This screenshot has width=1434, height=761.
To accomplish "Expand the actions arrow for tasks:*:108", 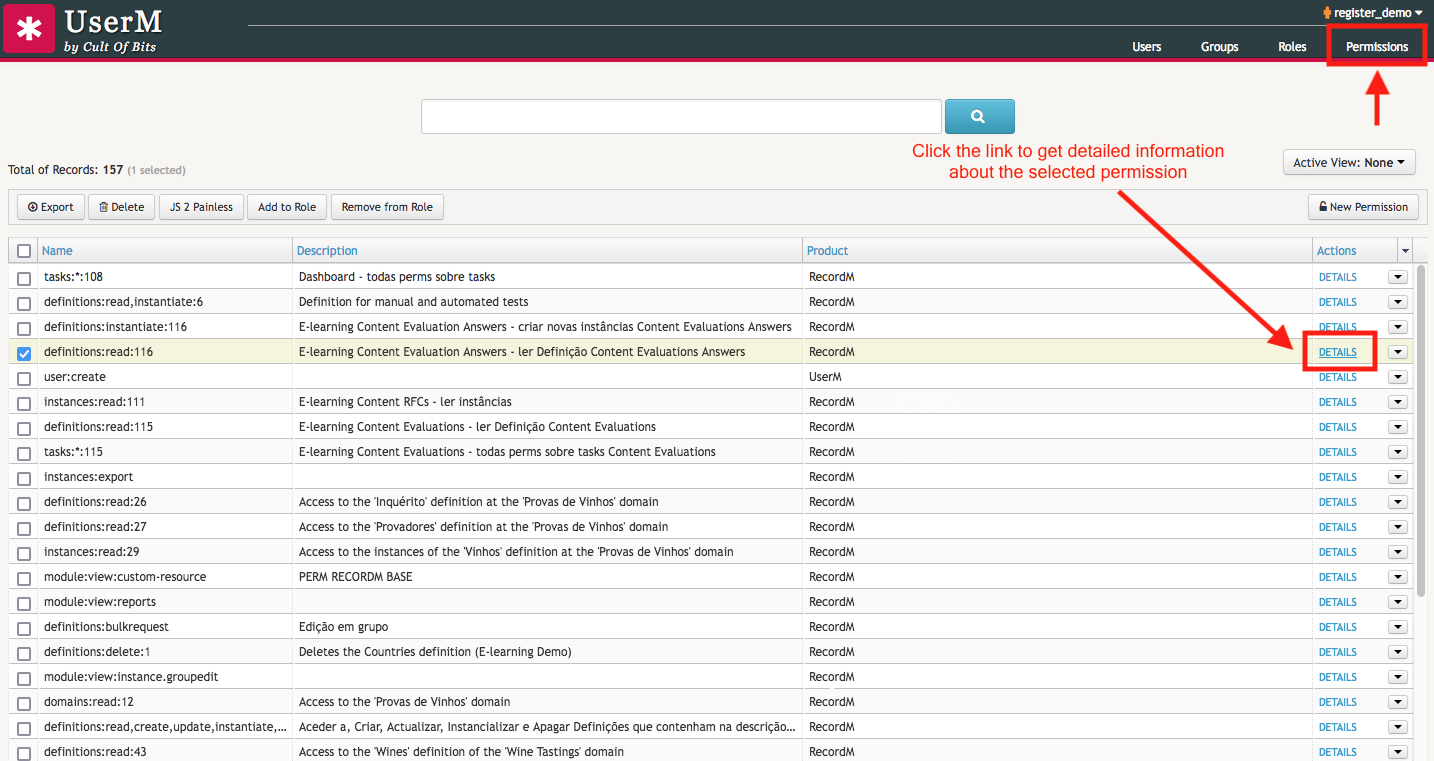I will [1398, 277].
